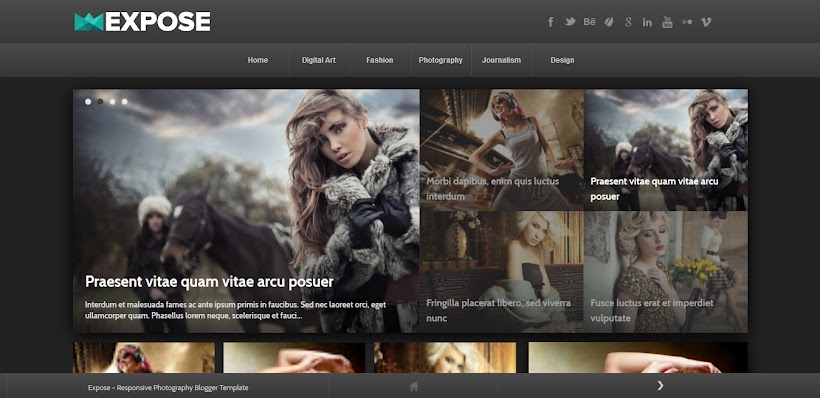
Task: Open 'Fusce luctus erat et imperdiet vulputate' post
Action: click(666, 271)
